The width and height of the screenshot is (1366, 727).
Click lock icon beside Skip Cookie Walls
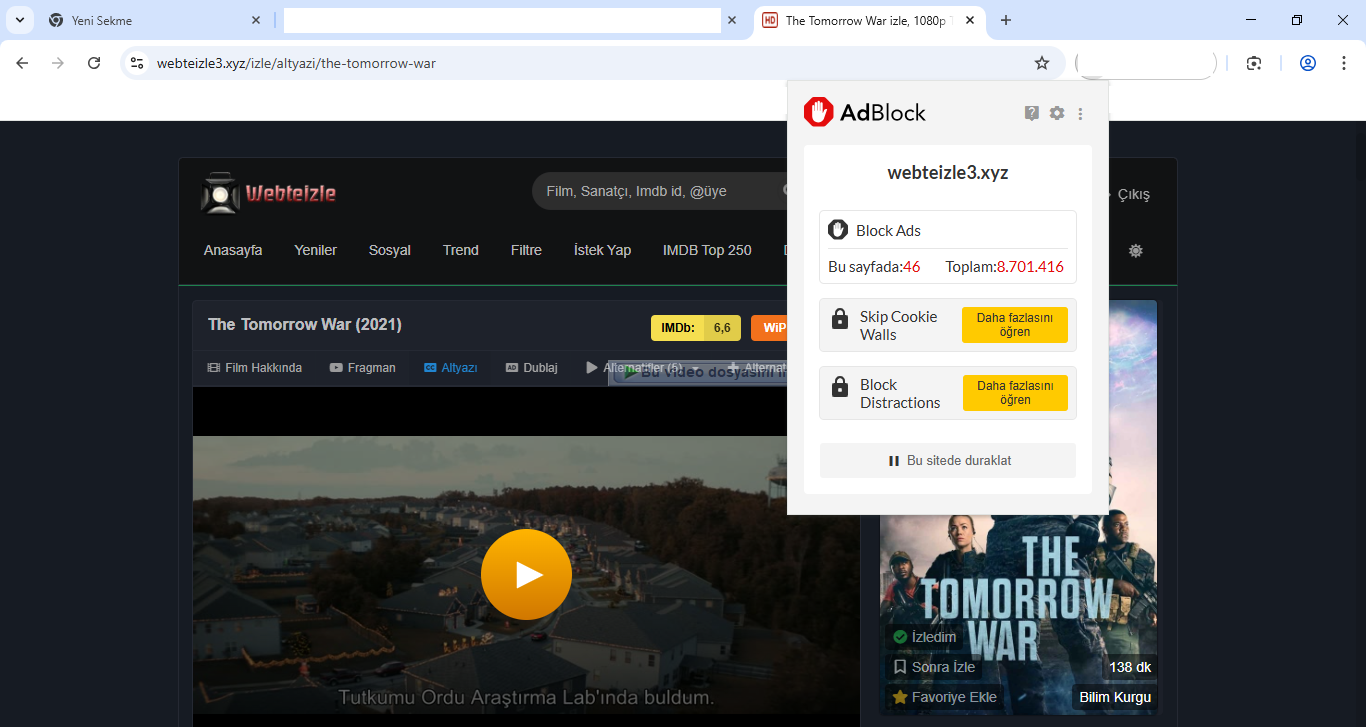point(840,320)
